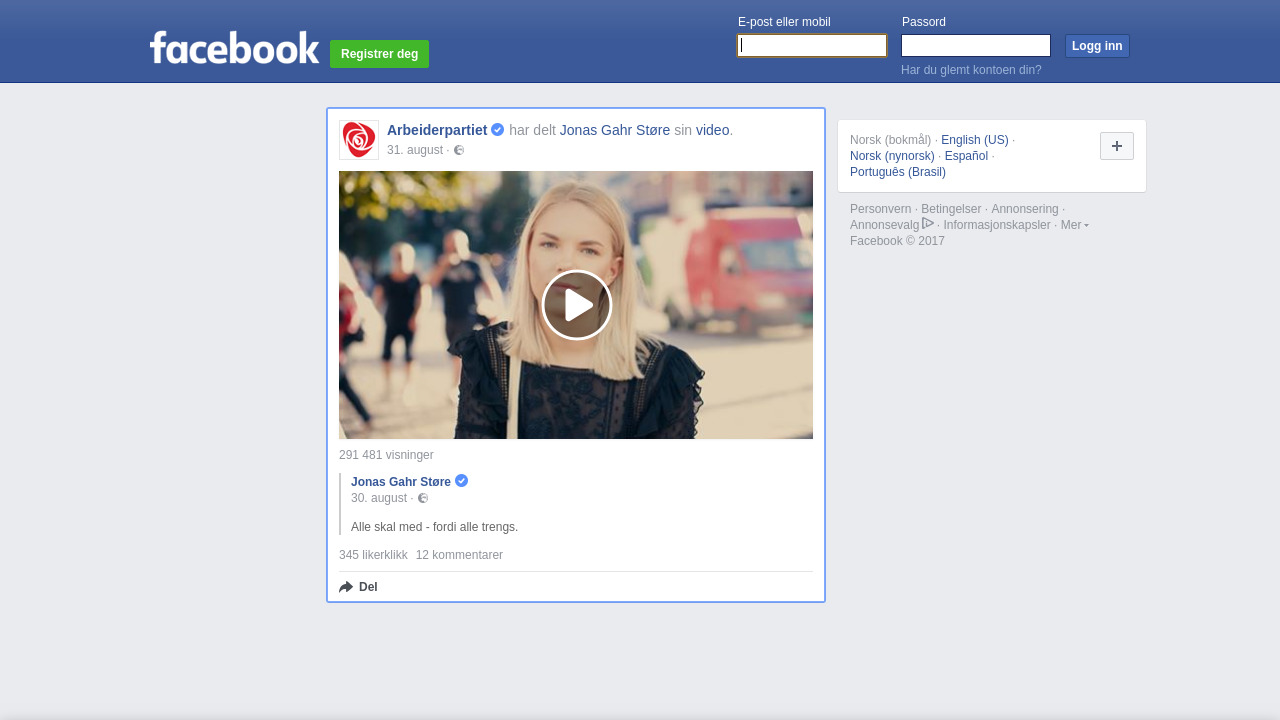The height and width of the screenshot is (720, 1280).
Task: Click the Del share button
Action: pos(358,587)
